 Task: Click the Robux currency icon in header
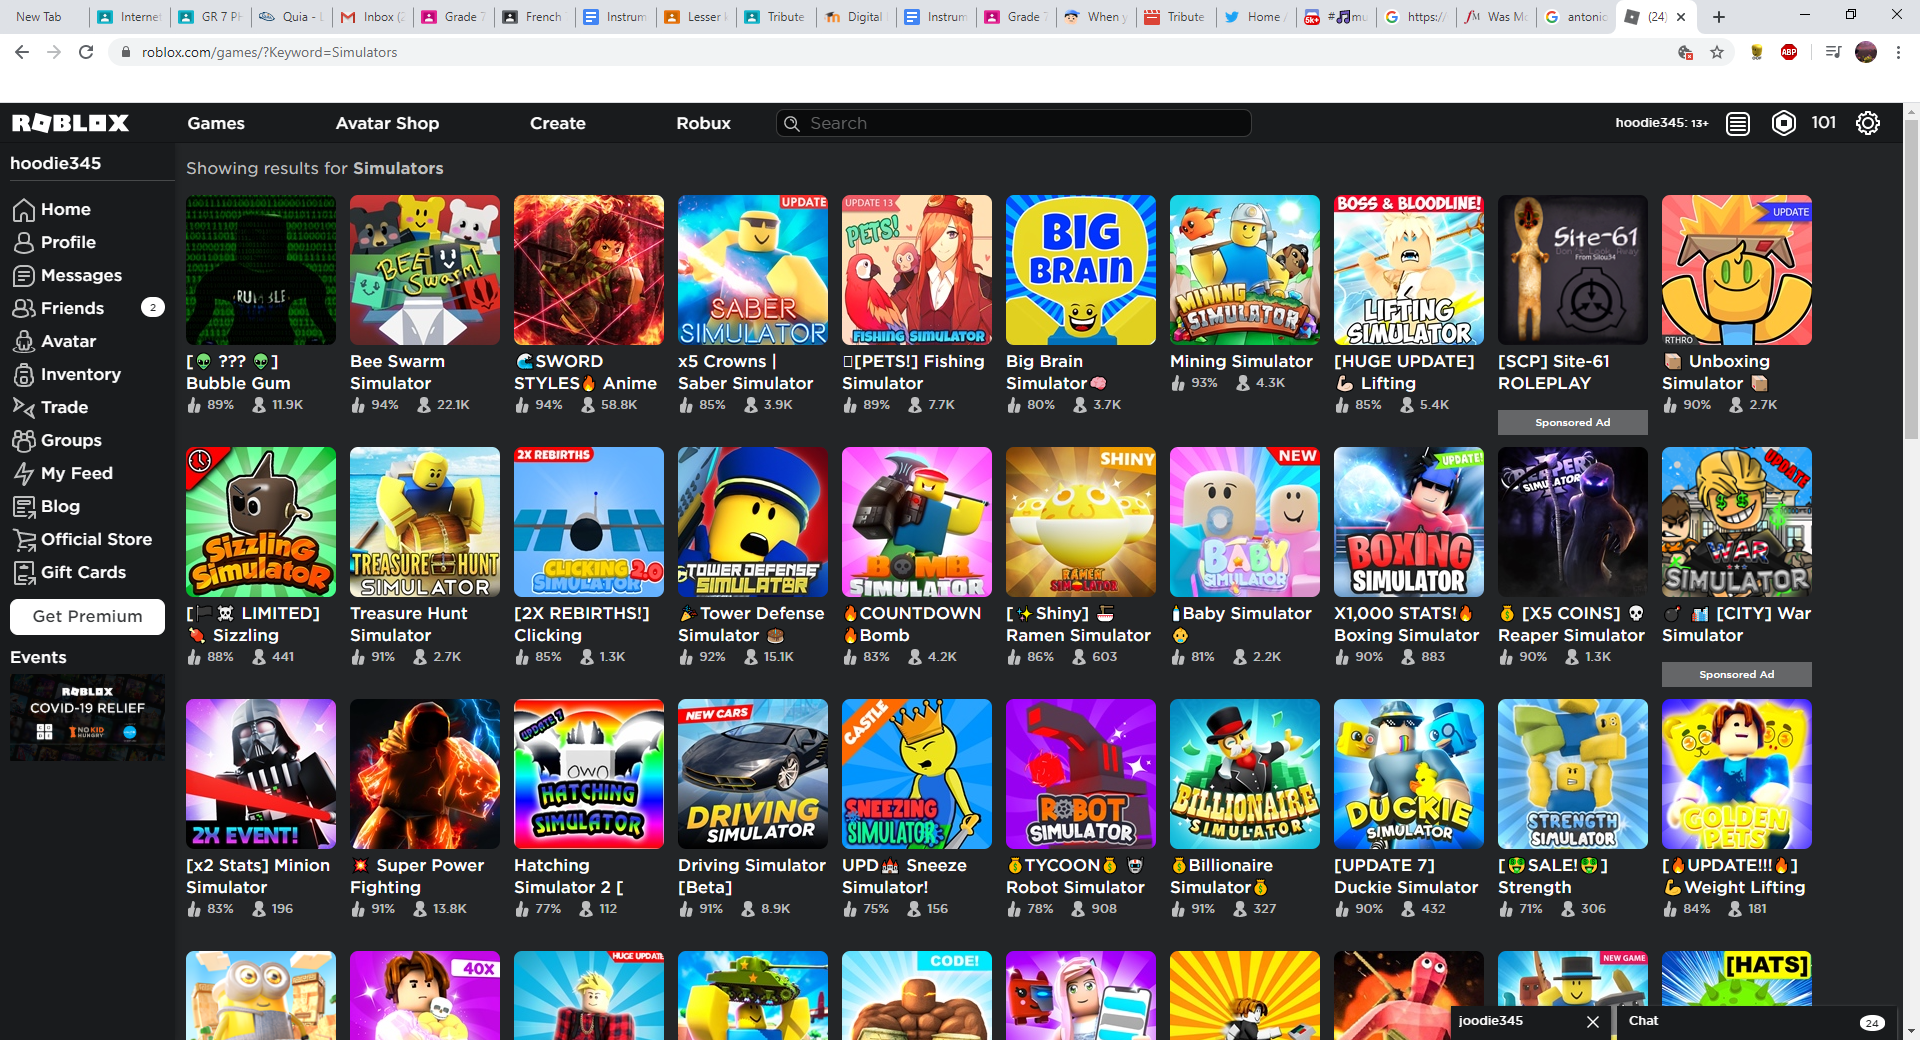(1784, 123)
